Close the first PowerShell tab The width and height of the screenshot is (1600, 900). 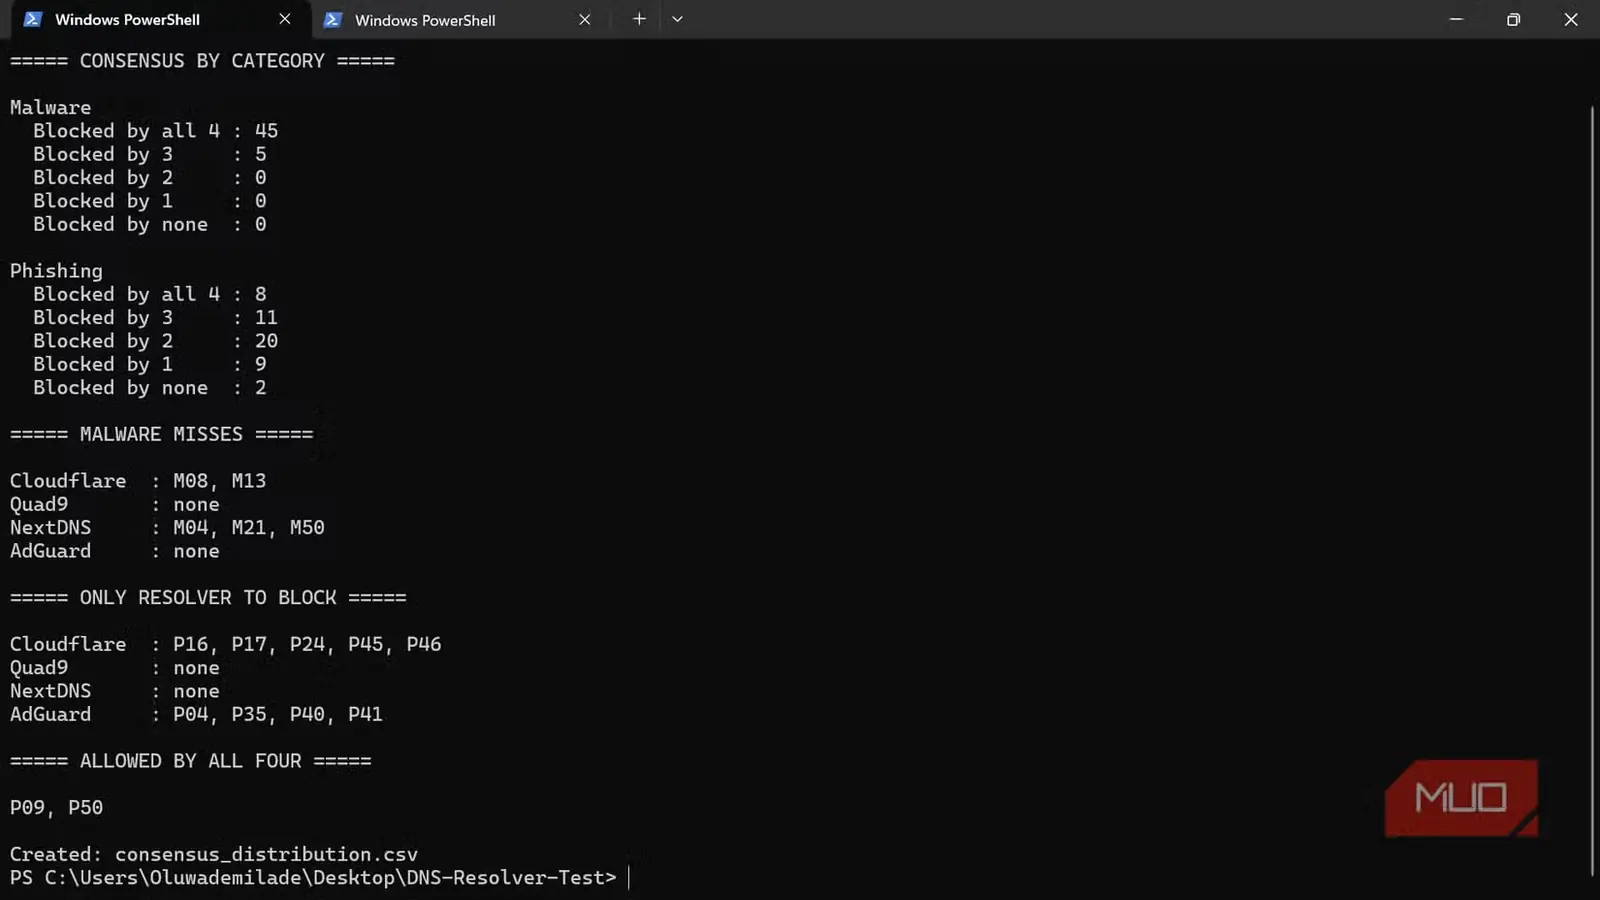click(285, 19)
